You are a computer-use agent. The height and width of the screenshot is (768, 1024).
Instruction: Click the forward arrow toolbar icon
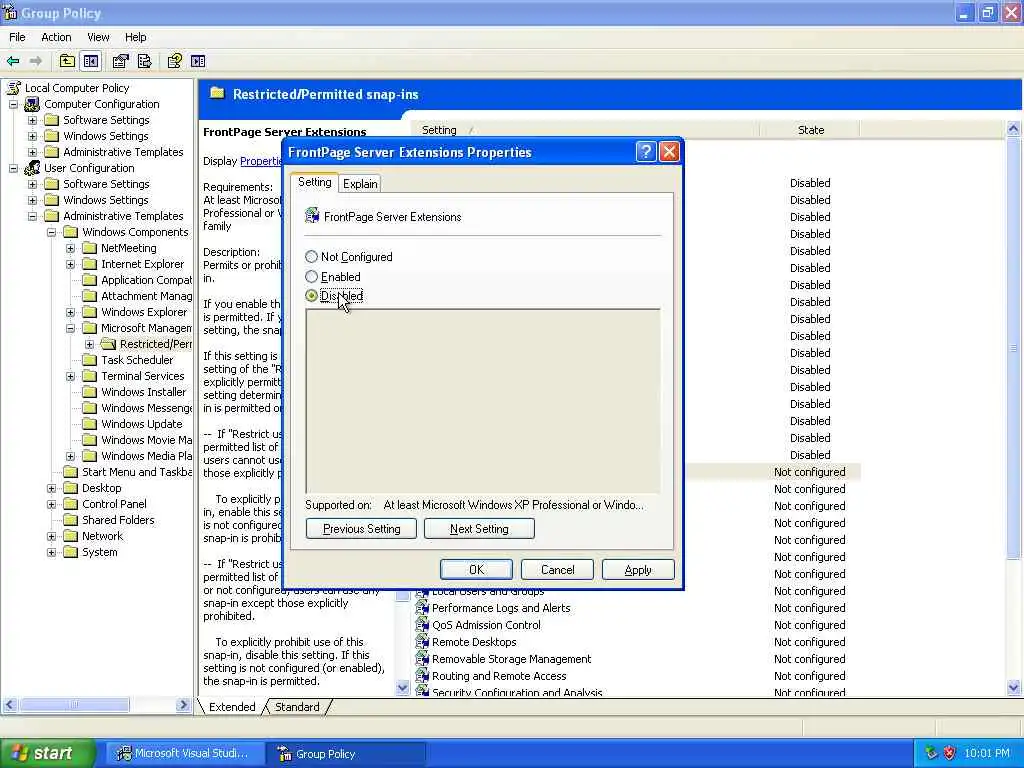36,61
